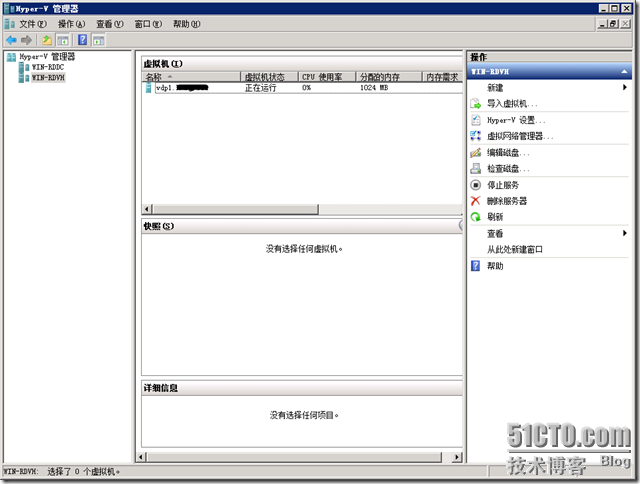Click the Hyper-V 管理器 root icon in tree
Screen dimensions: 640x484
pyautogui.click(x=11, y=57)
